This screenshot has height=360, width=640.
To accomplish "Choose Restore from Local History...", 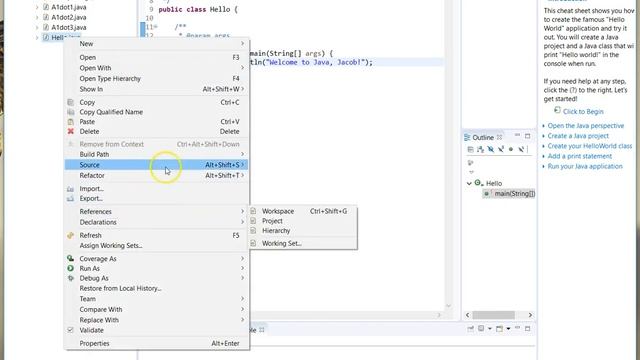I will coord(157,288).
